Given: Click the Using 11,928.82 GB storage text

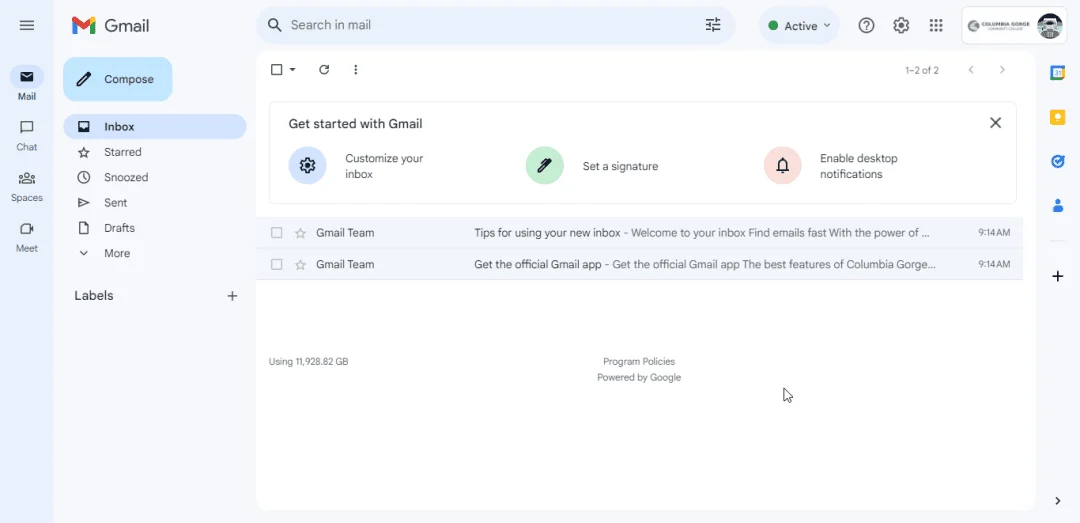Looking at the screenshot, I should [x=308, y=362].
